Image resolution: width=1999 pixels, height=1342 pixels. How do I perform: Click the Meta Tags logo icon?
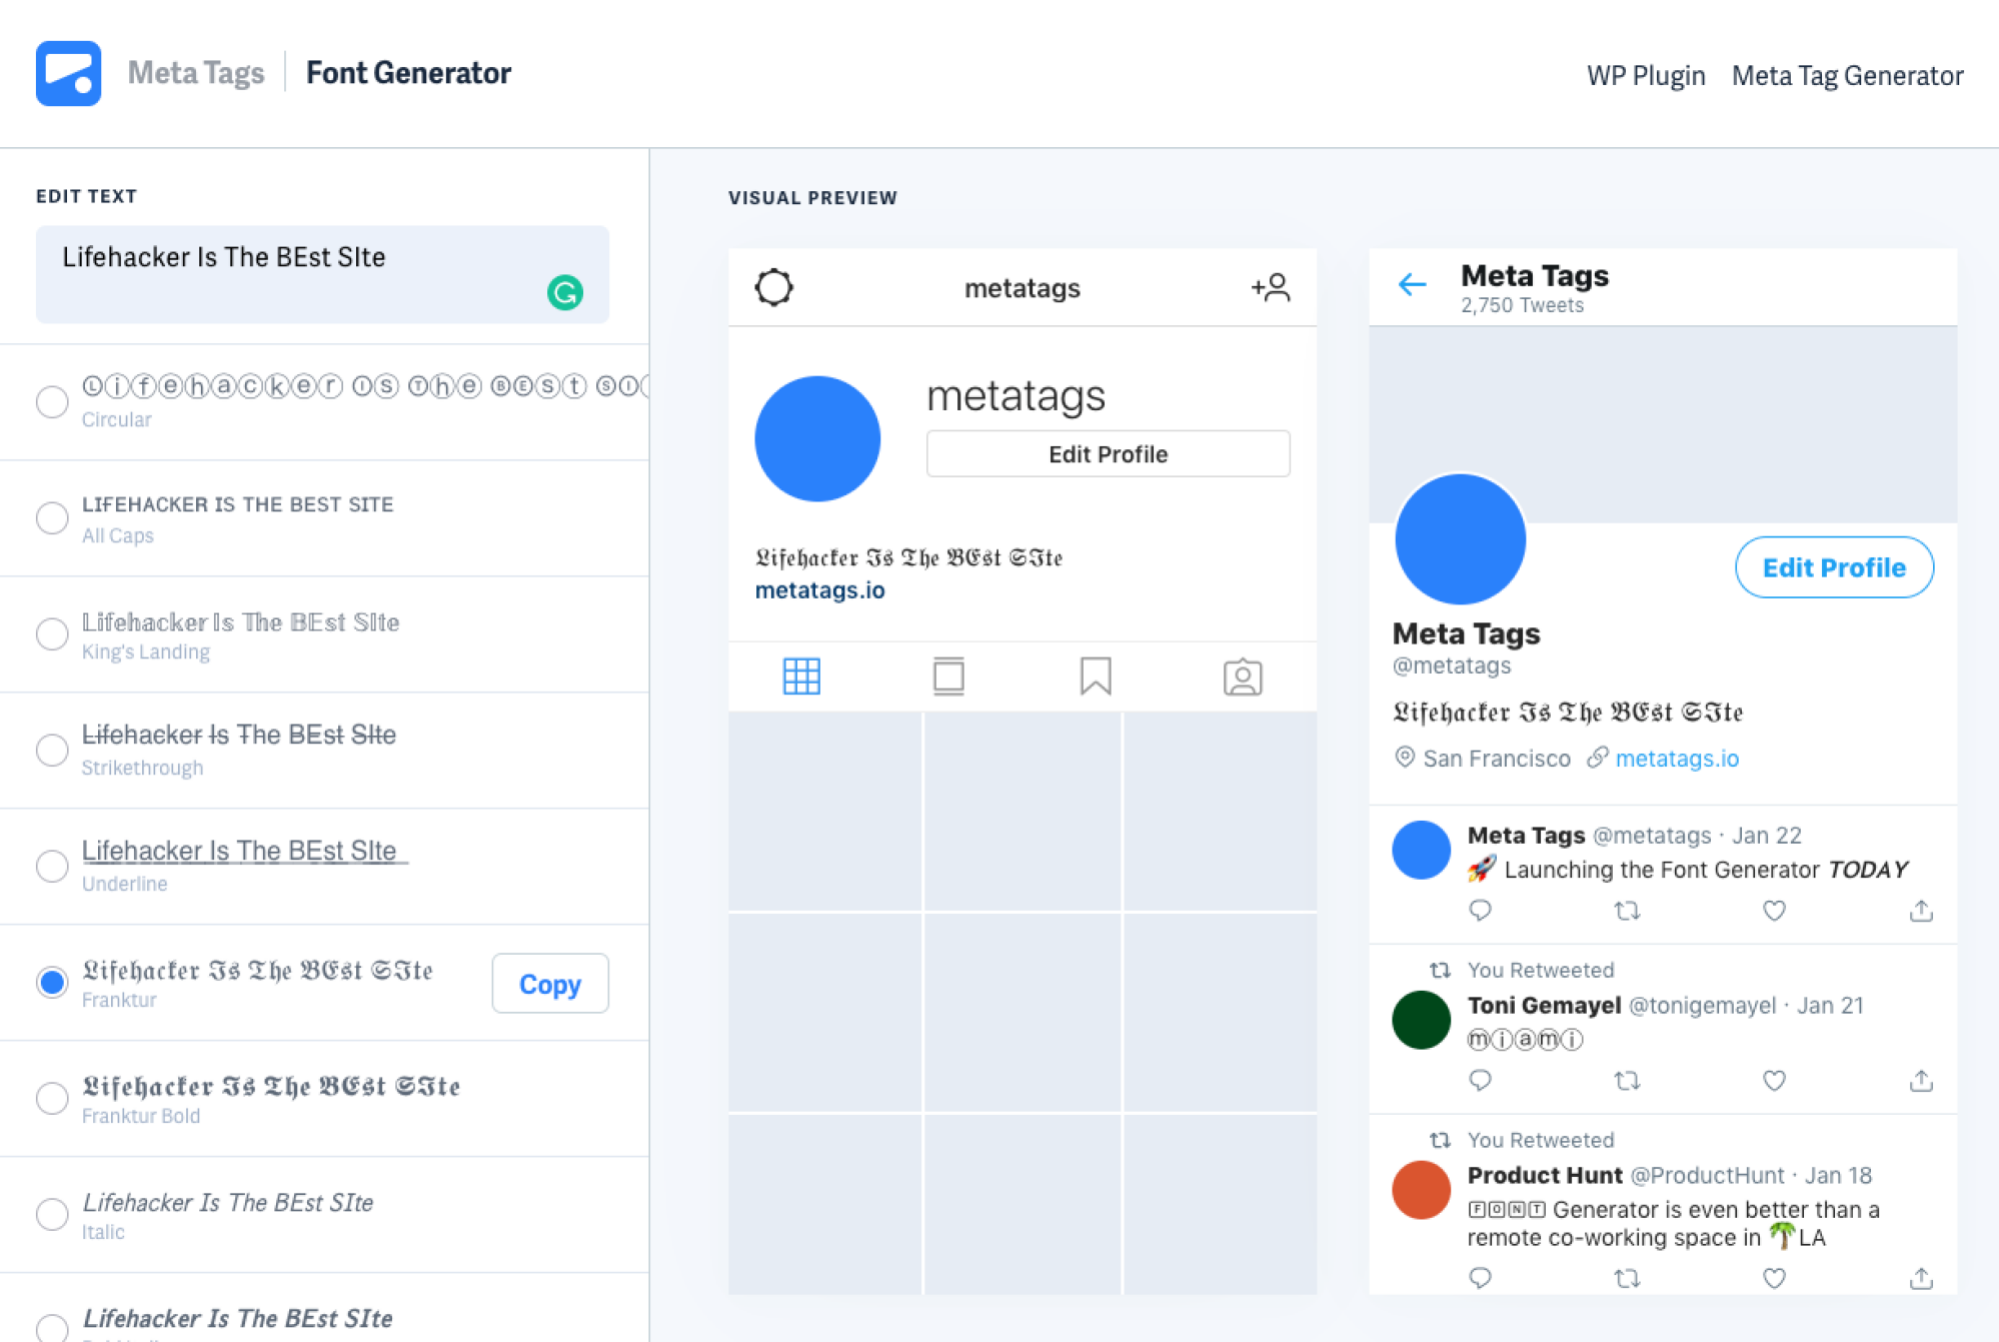pos(68,73)
